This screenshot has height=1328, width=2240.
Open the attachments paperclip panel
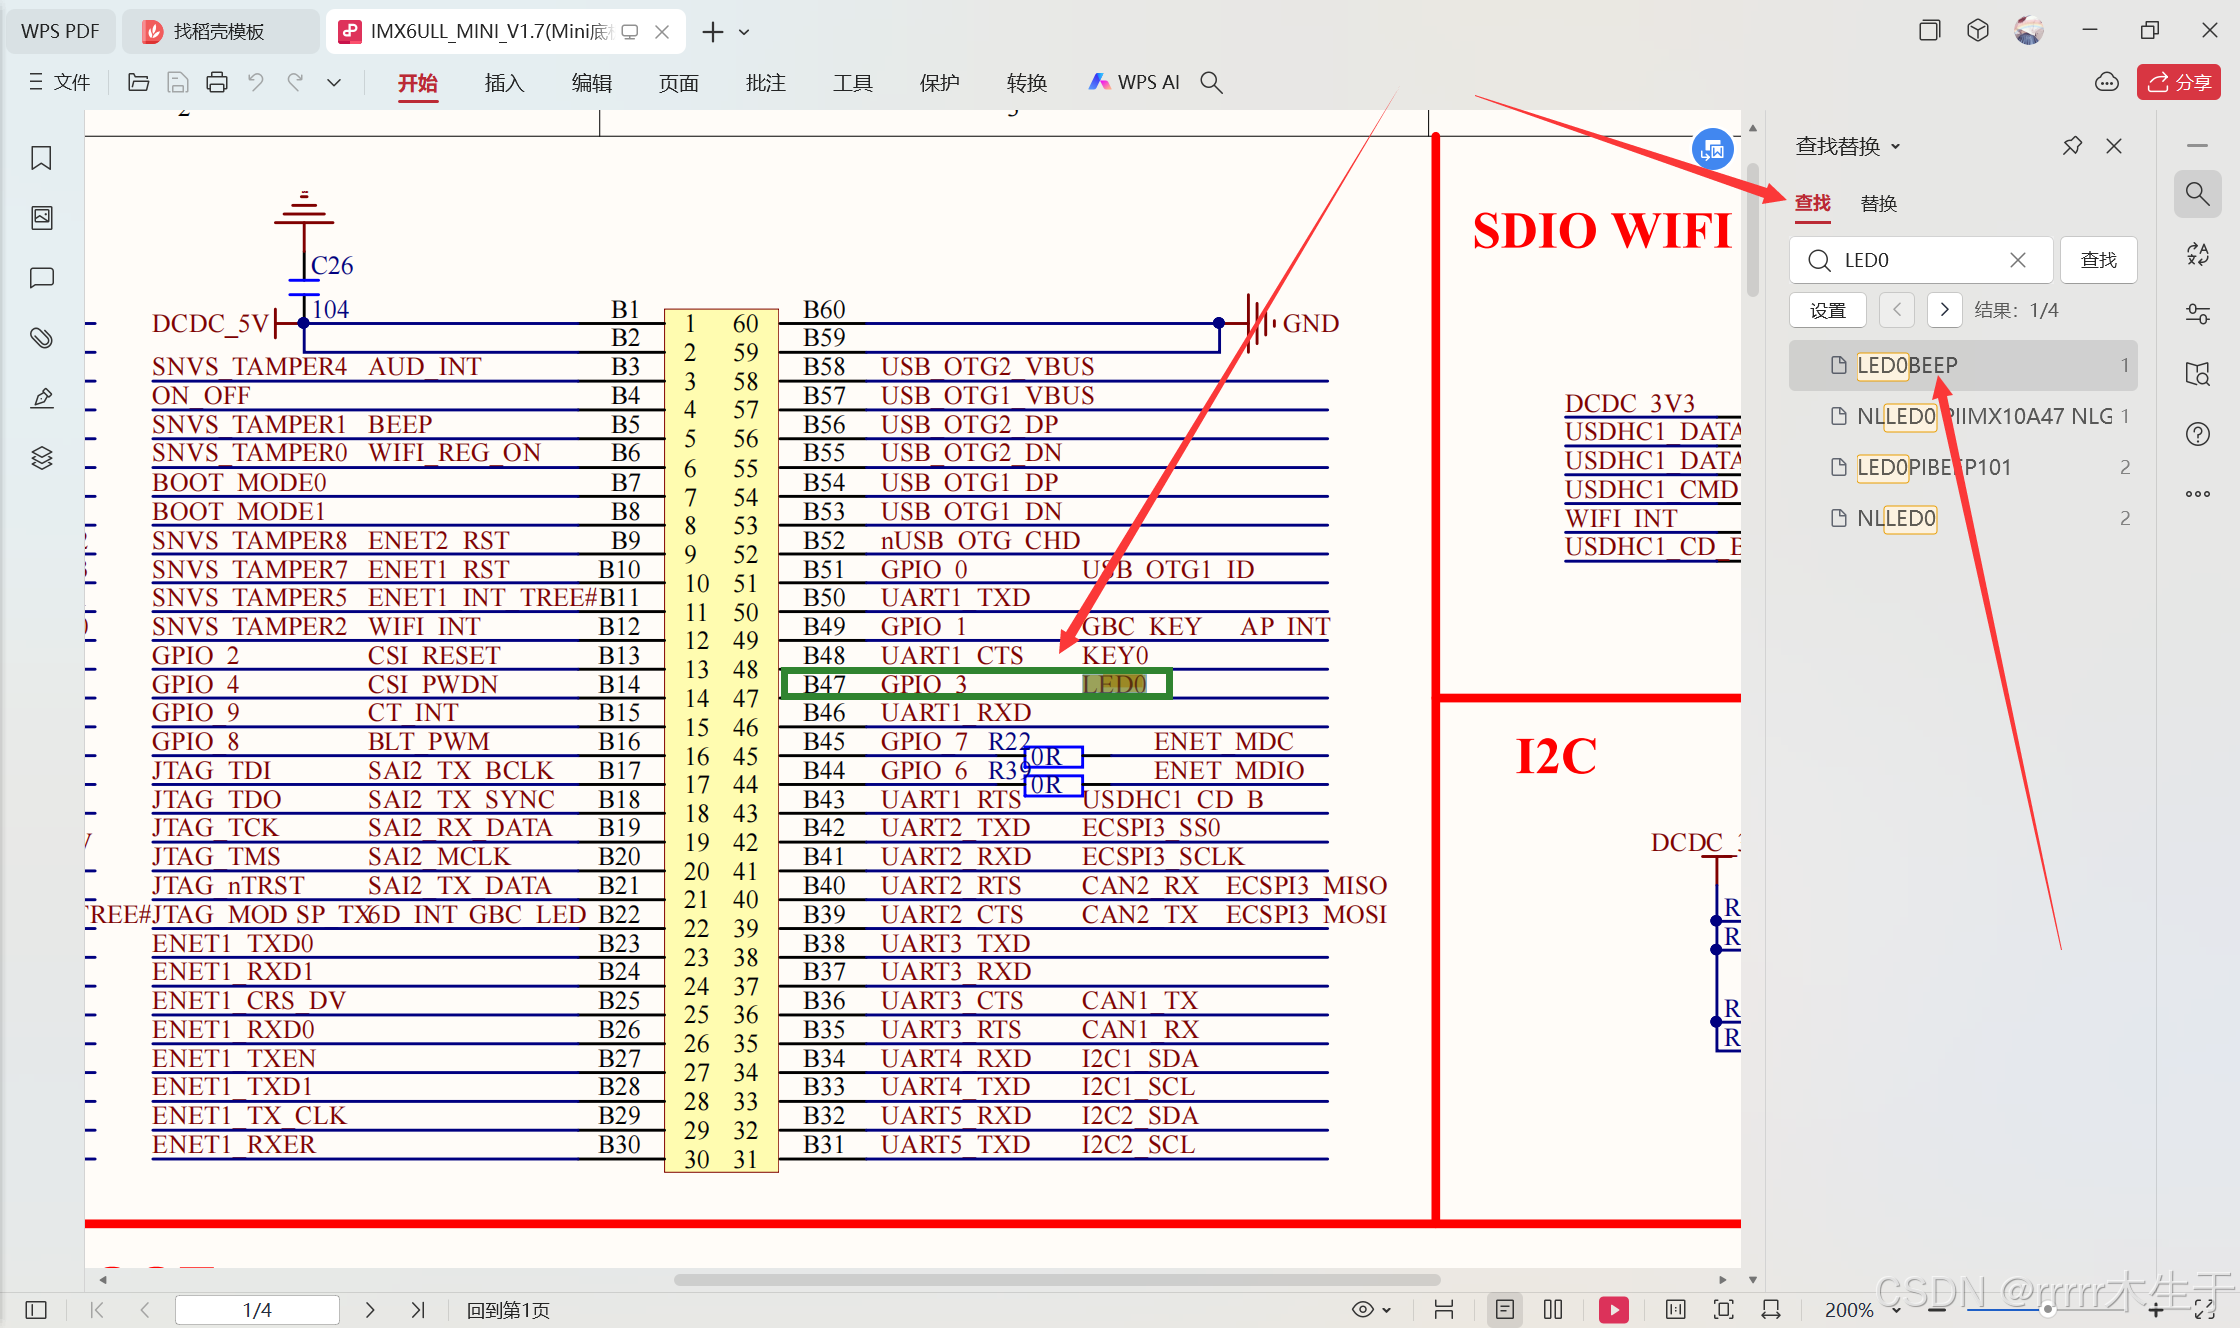coord(41,338)
